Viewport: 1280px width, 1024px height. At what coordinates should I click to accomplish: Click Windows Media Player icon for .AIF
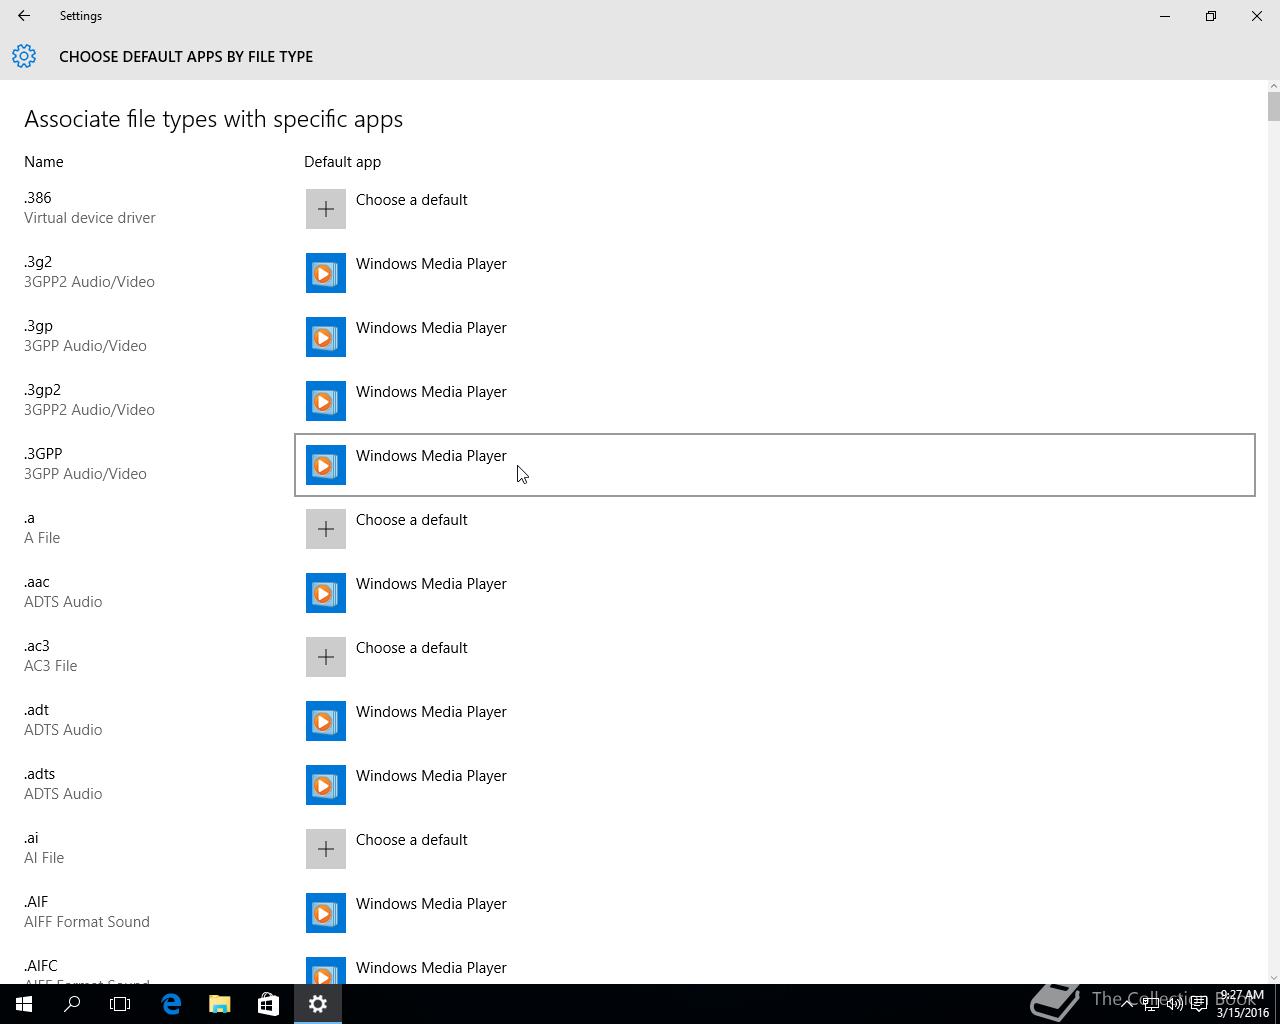pos(326,913)
